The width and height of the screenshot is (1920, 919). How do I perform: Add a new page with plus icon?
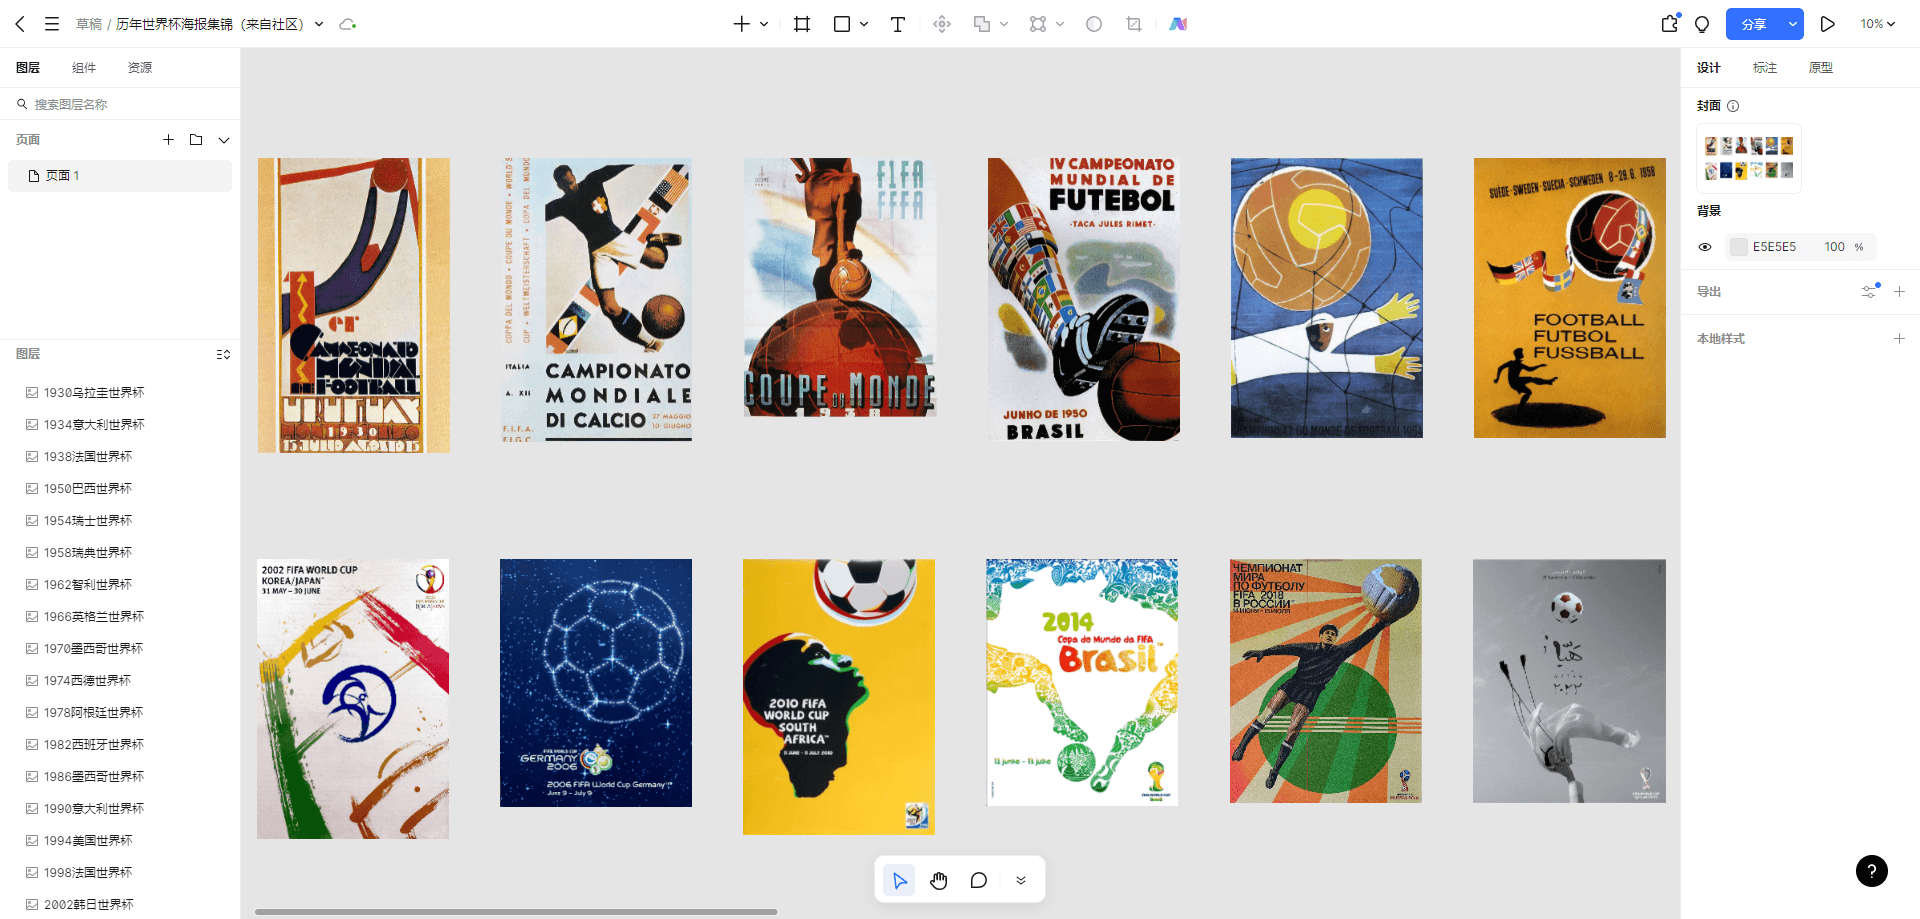(x=168, y=140)
